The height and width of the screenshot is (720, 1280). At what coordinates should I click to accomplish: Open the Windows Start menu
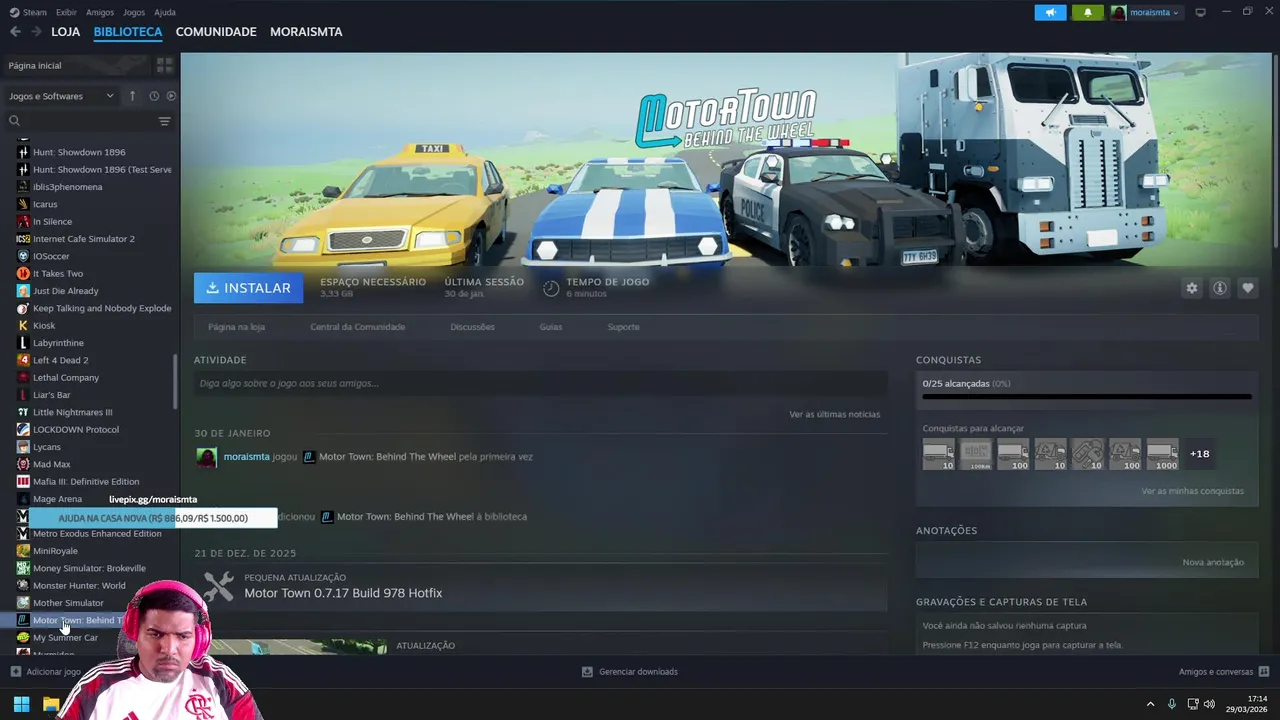[x=21, y=704]
